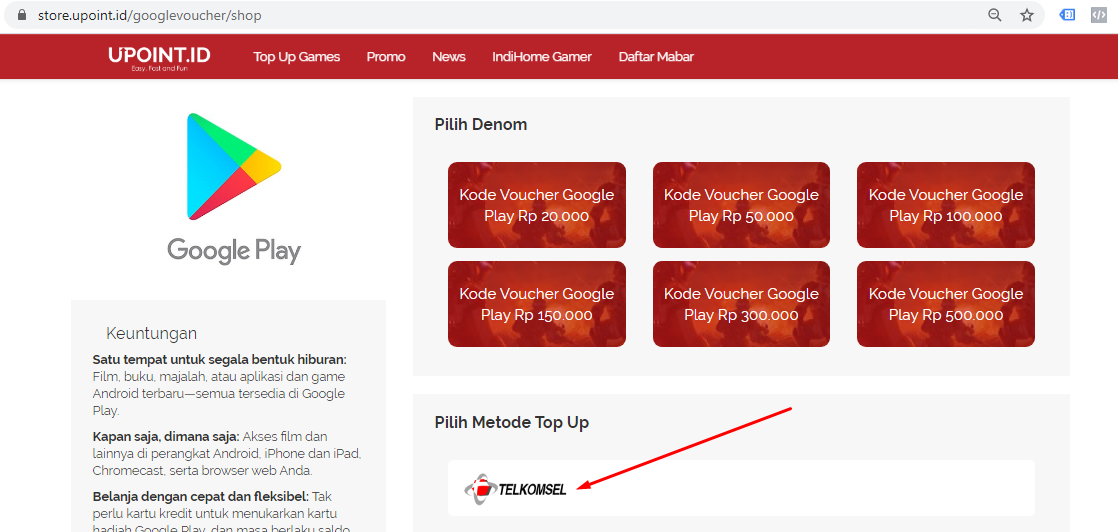This screenshot has height=532, width=1118.
Task: Click the 'Kapan saja, dimana saja' text
Action: pos(166,436)
